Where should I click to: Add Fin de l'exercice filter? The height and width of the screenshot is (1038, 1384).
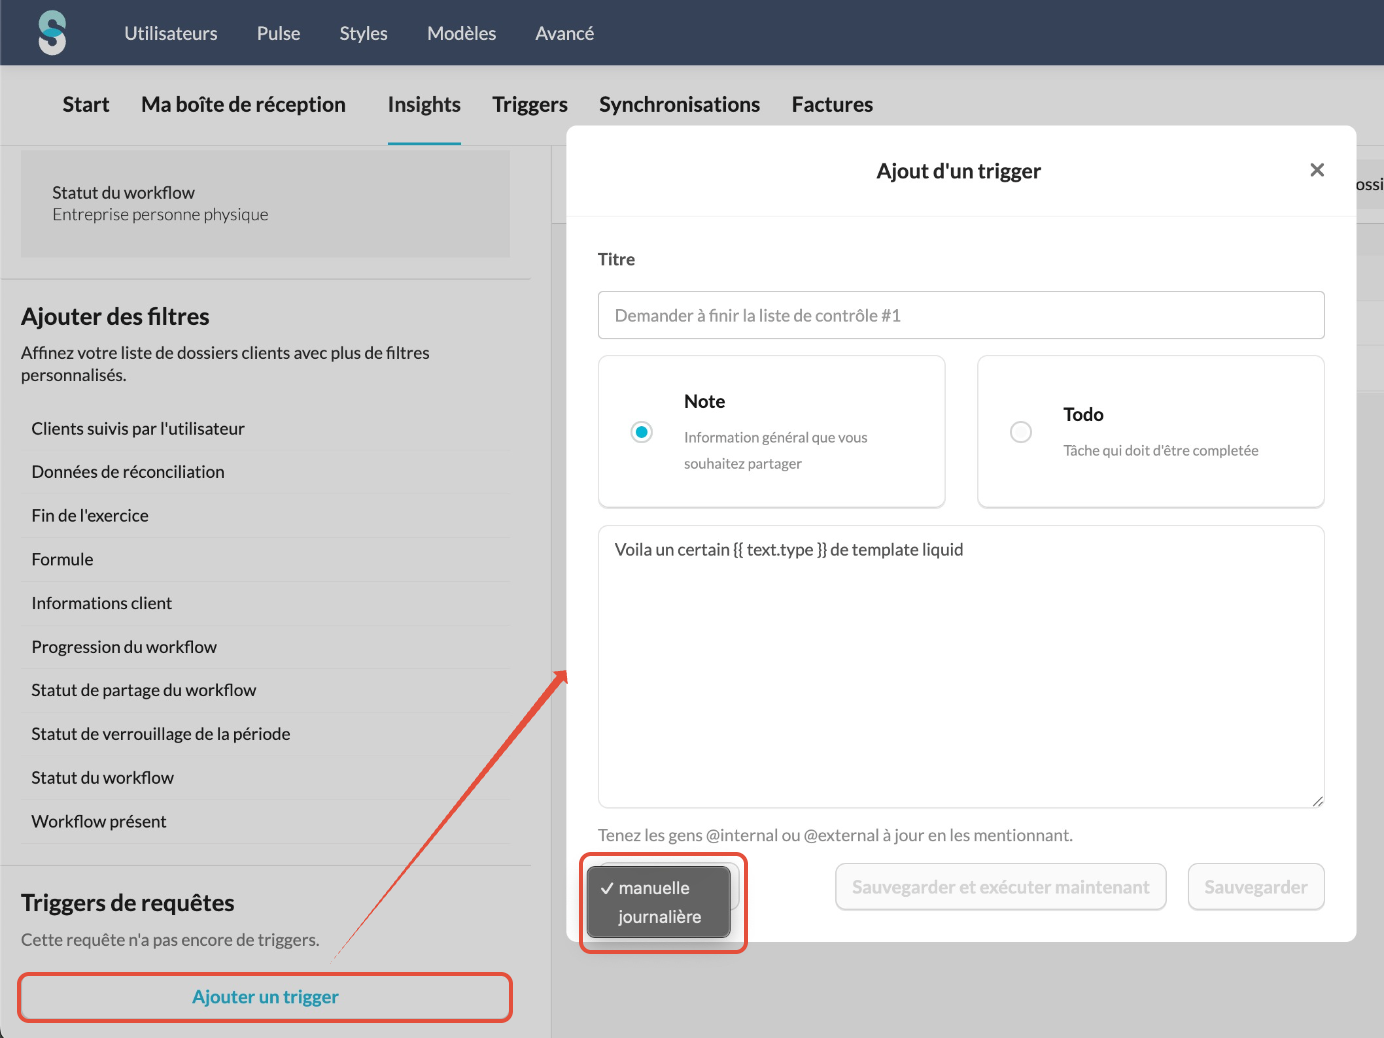(x=266, y=516)
